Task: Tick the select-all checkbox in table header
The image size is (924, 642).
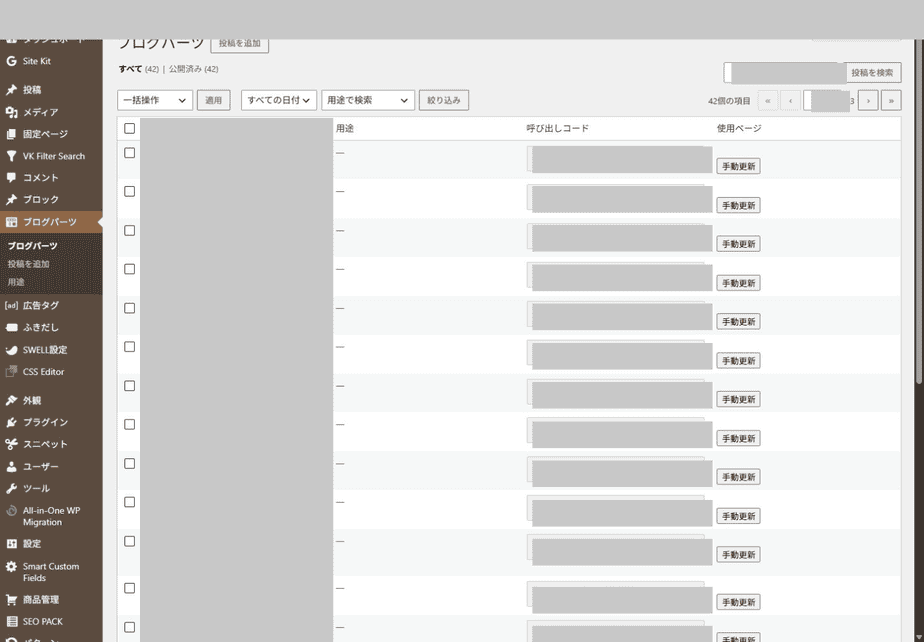Action: pos(130,129)
